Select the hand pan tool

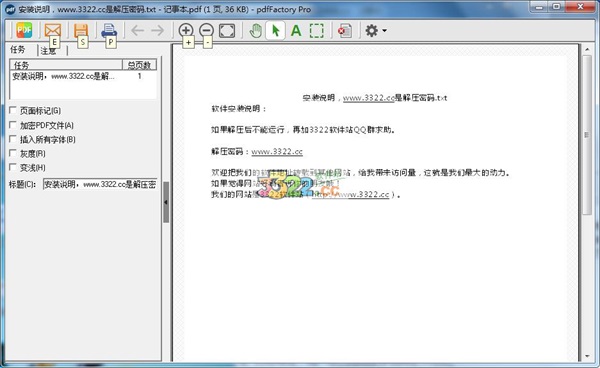tap(255, 31)
